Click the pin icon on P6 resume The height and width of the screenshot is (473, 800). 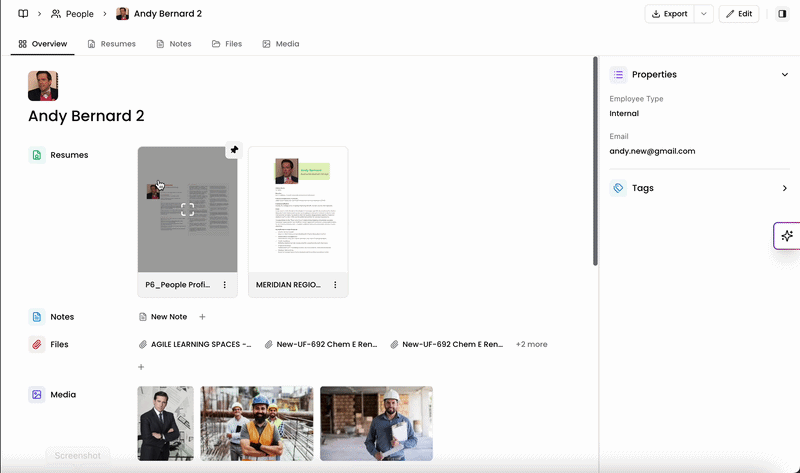click(x=234, y=150)
